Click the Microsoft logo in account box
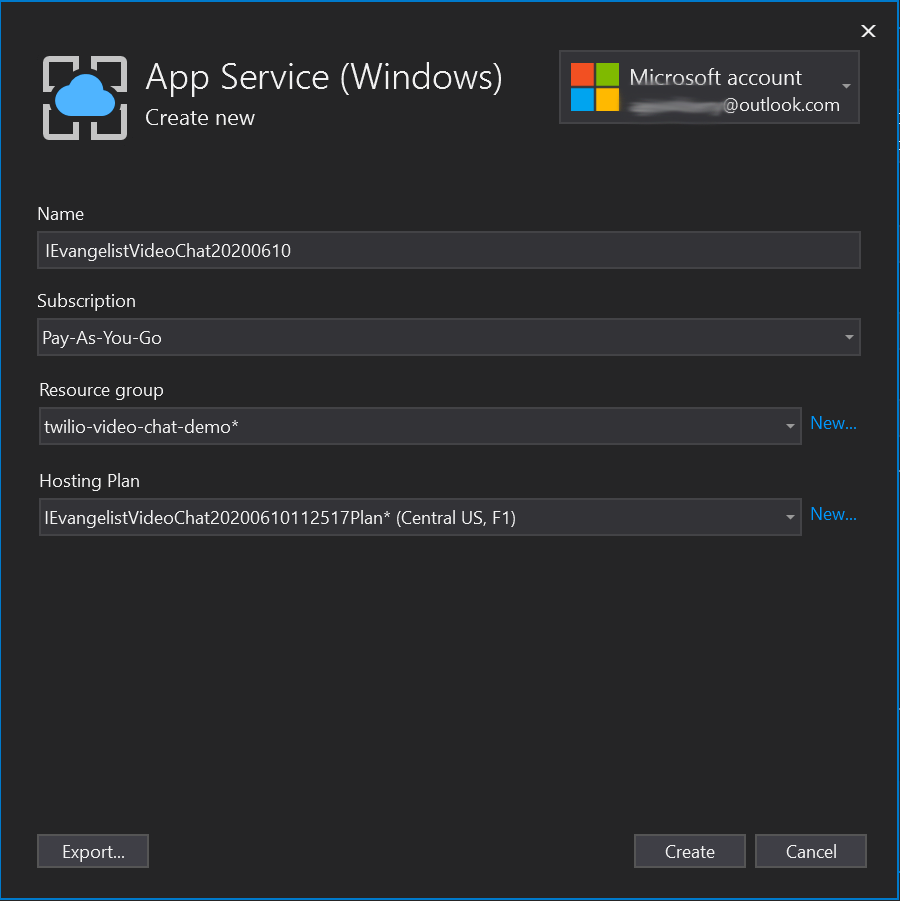The width and height of the screenshot is (900, 901). point(595,87)
